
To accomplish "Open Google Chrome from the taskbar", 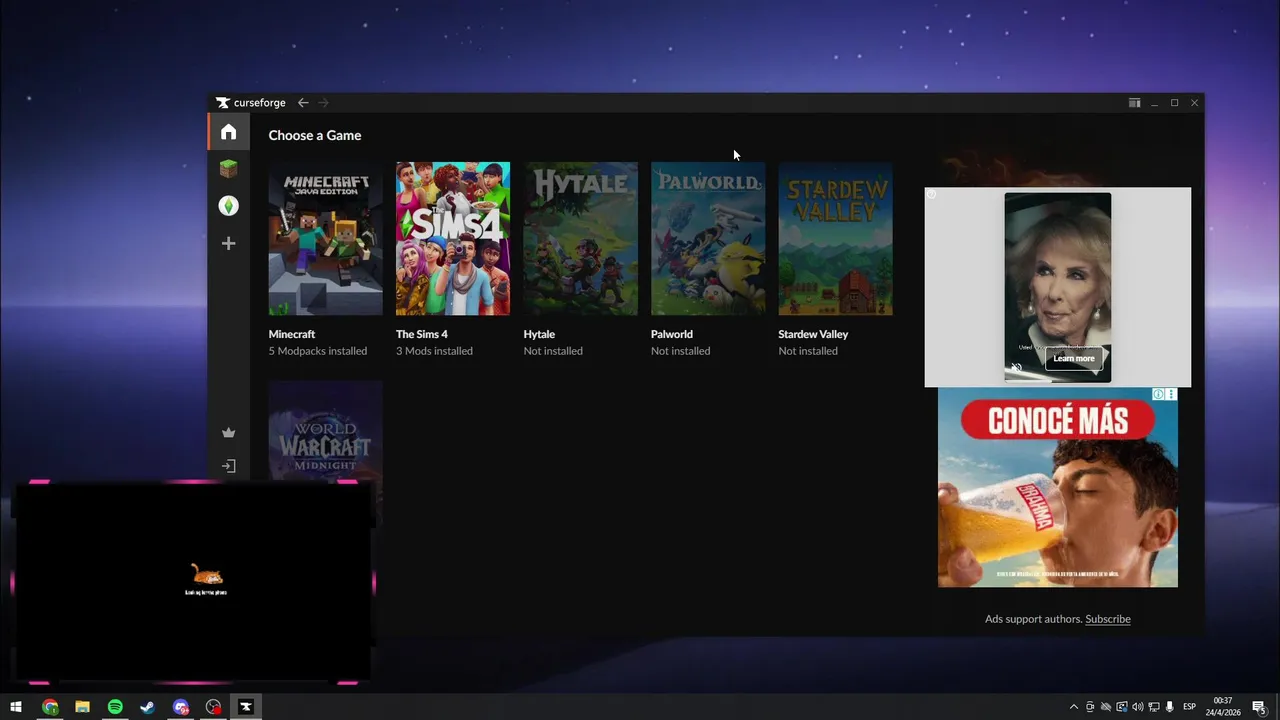I will click(x=50, y=707).
